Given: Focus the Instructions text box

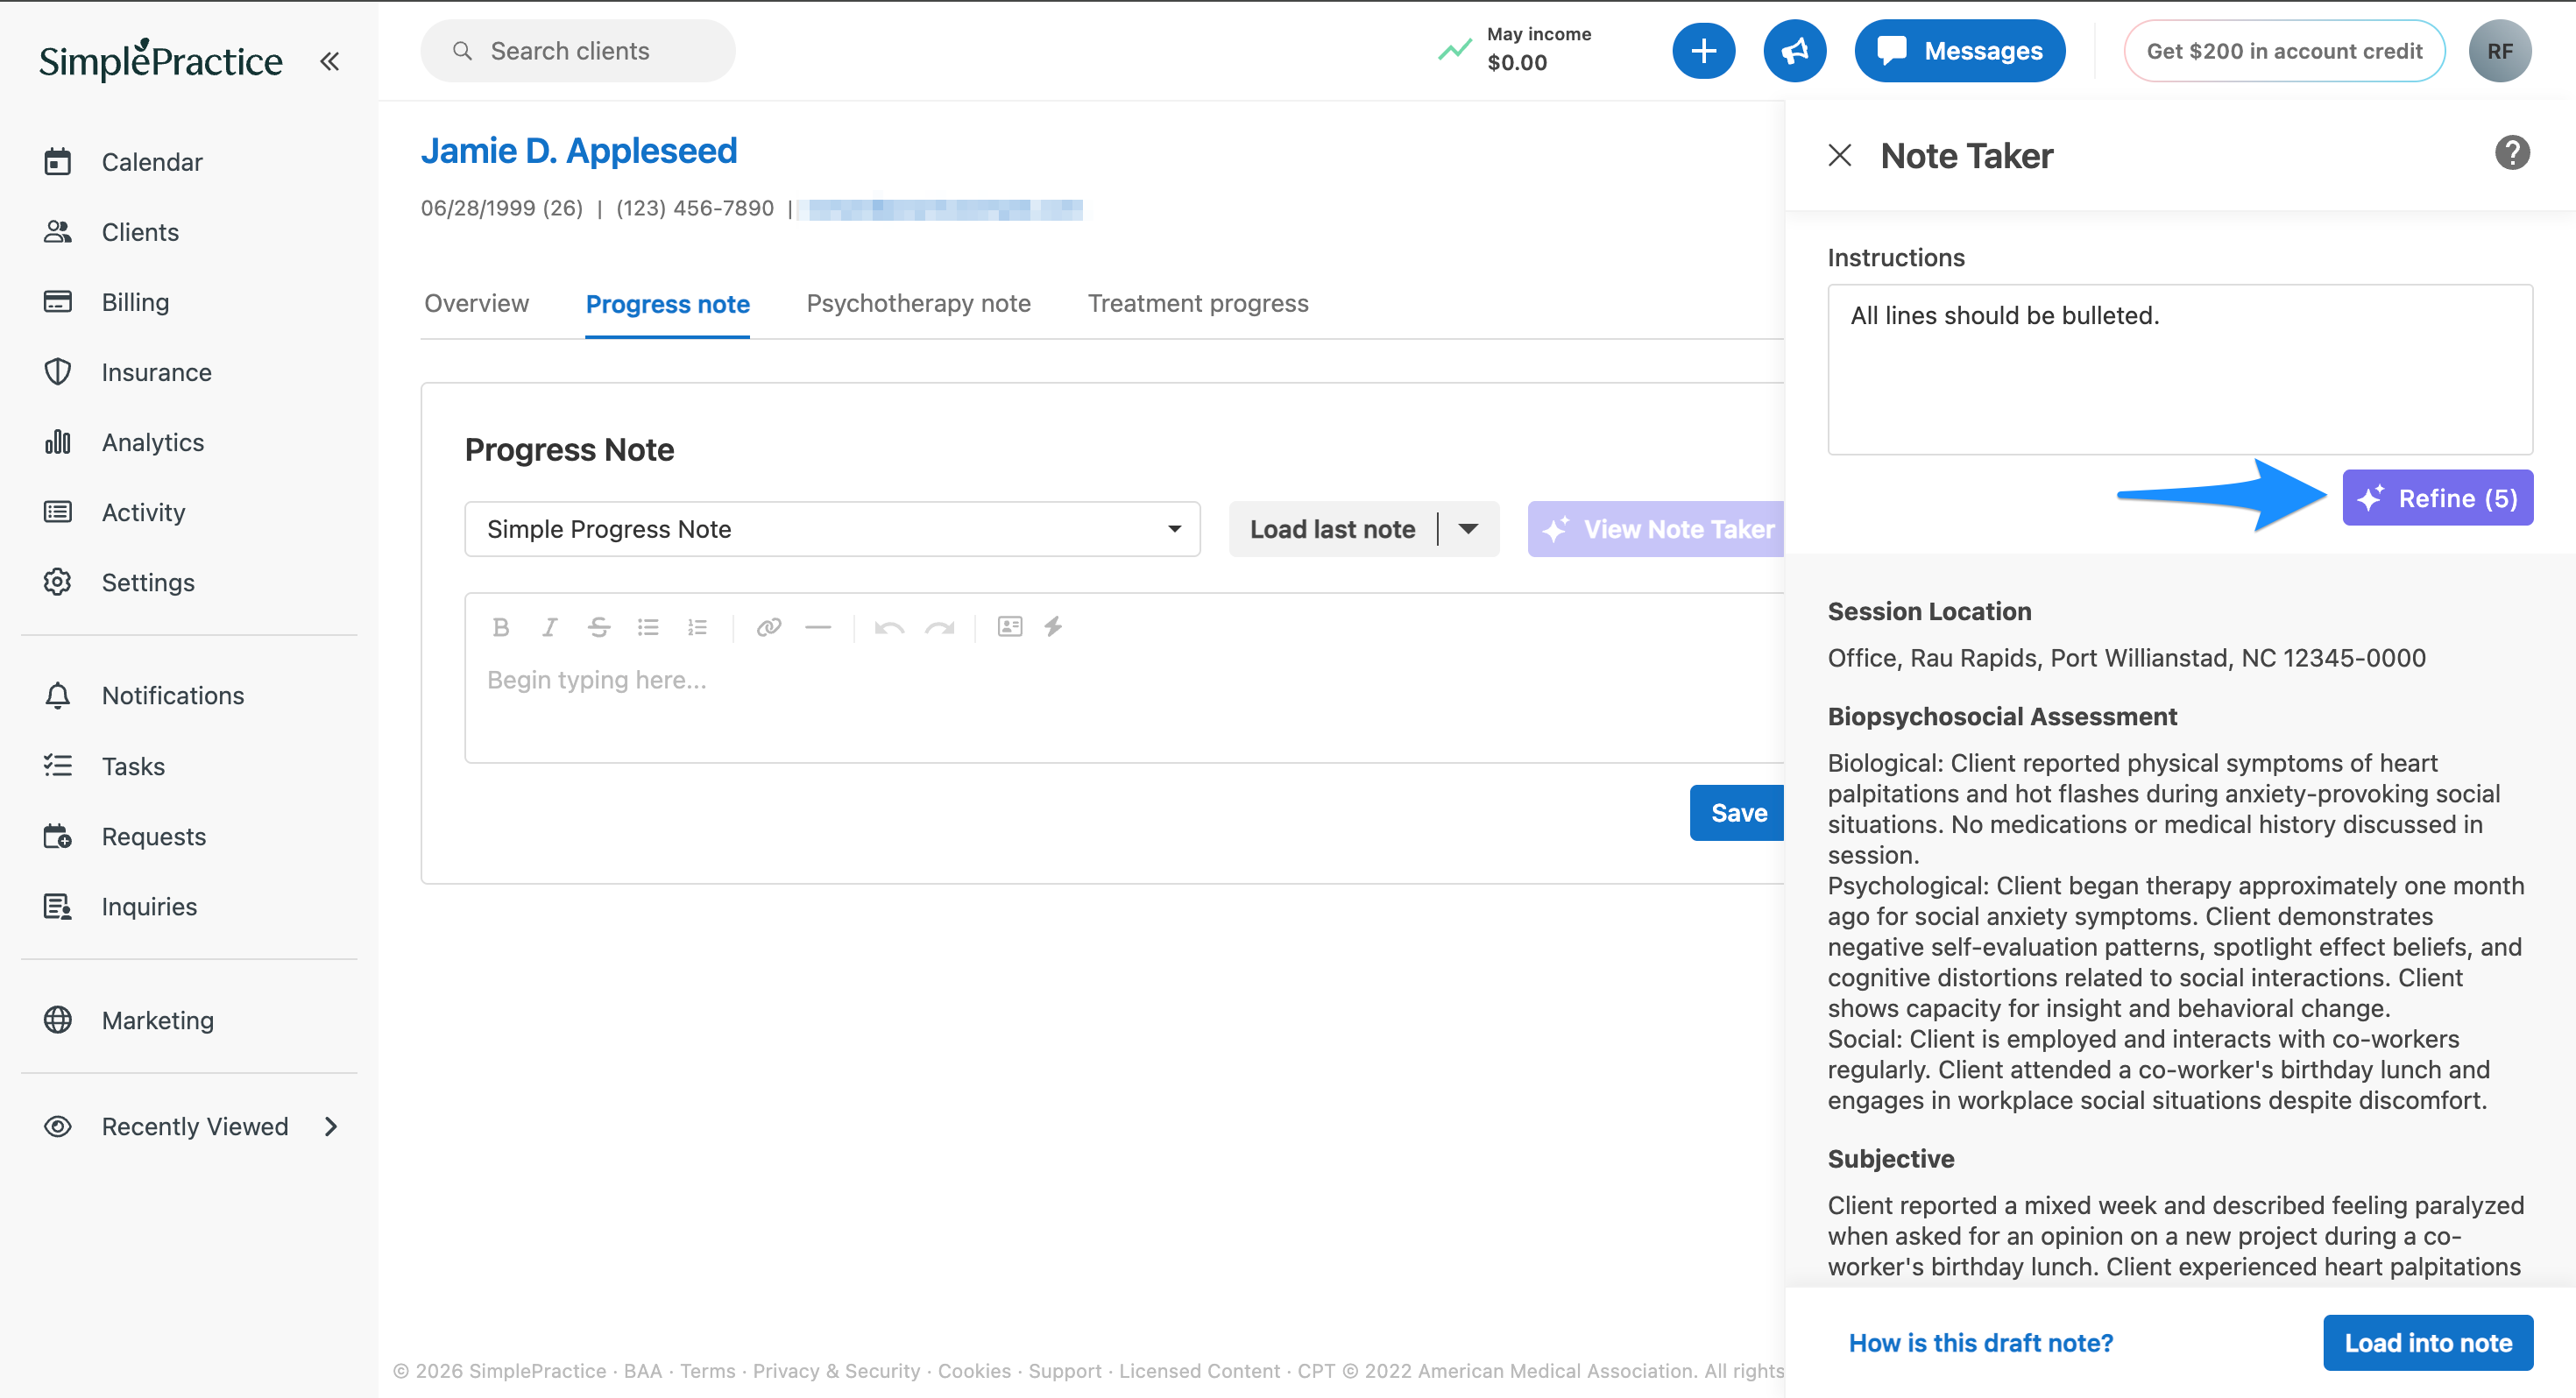Looking at the screenshot, I should (2180, 370).
